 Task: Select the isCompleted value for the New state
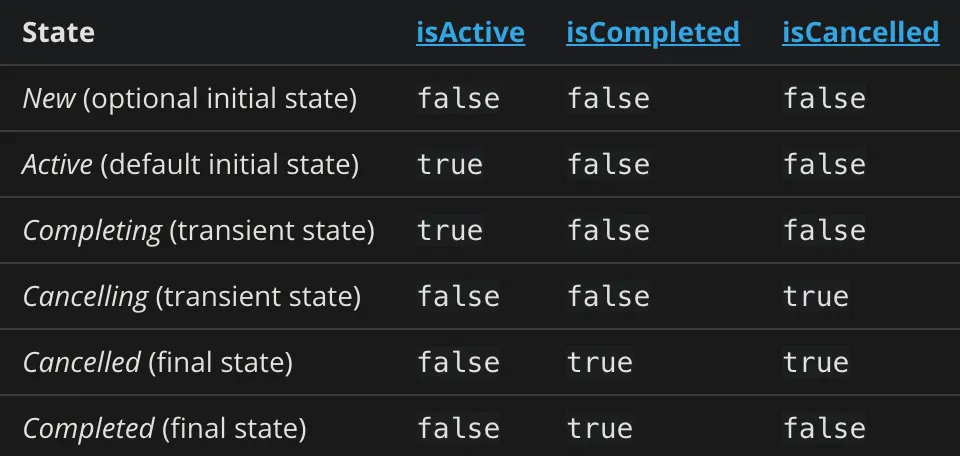coord(609,99)
